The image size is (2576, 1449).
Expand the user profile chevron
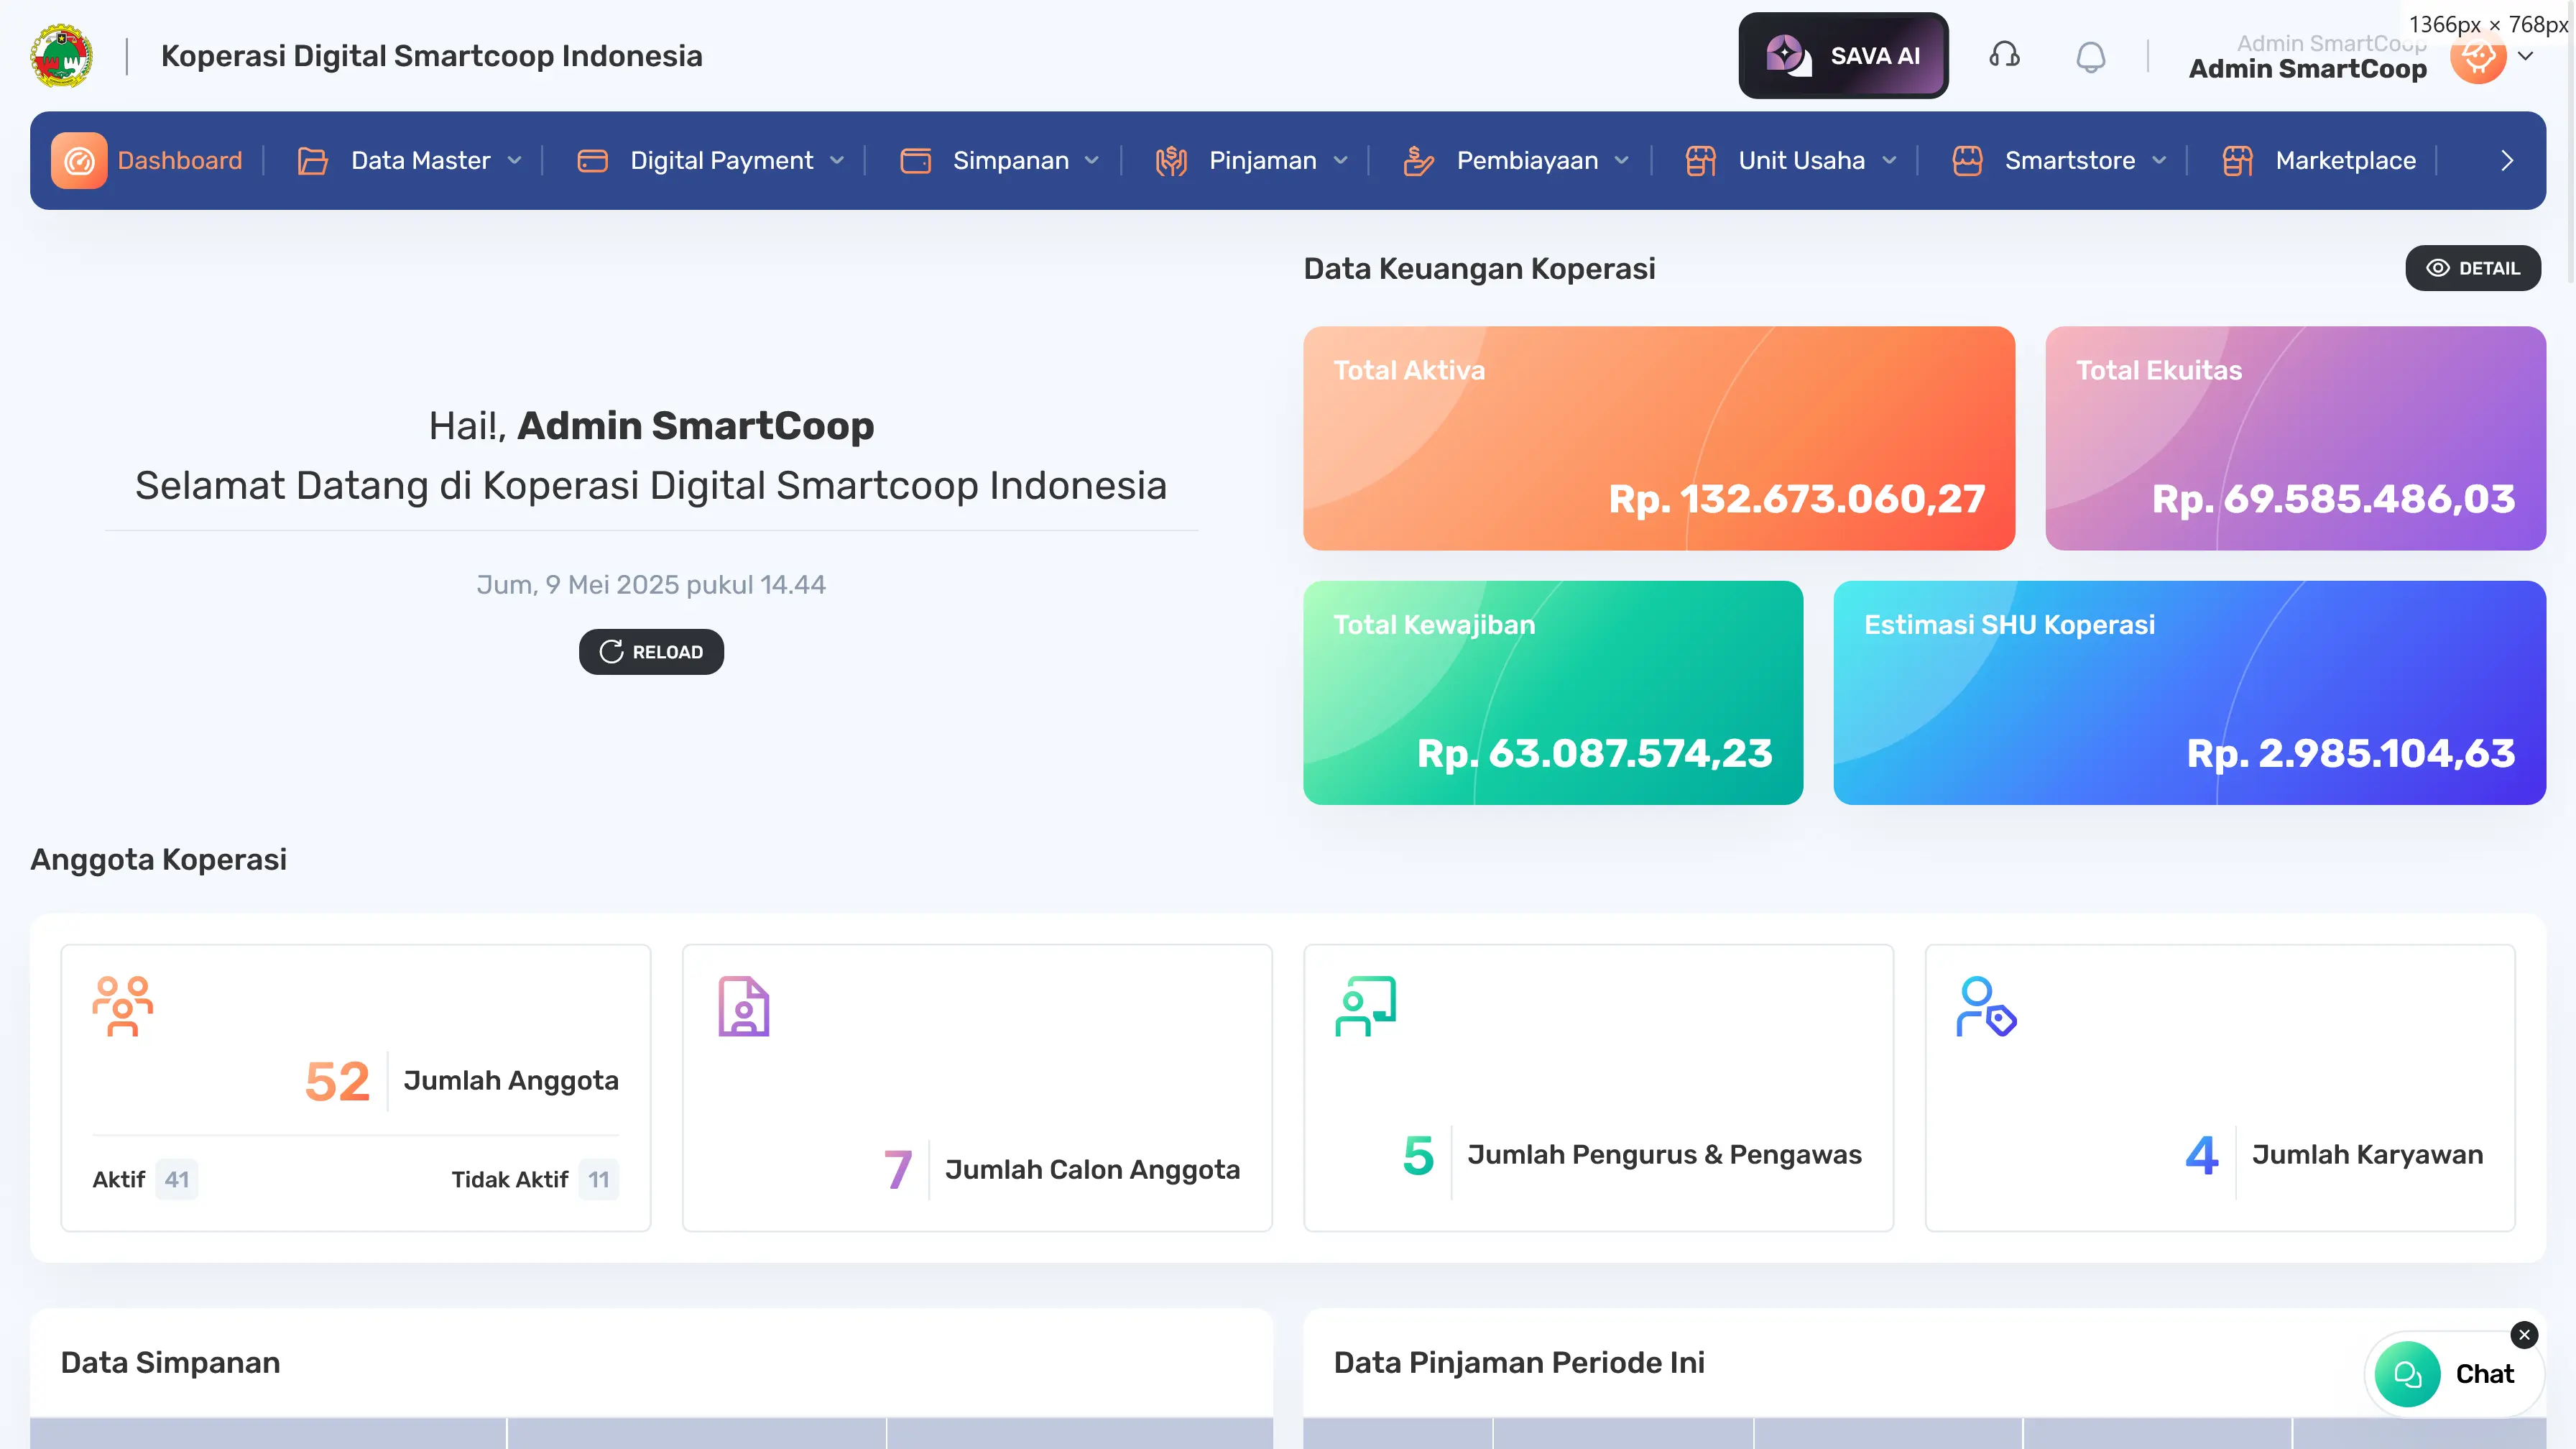[2526, 56]
